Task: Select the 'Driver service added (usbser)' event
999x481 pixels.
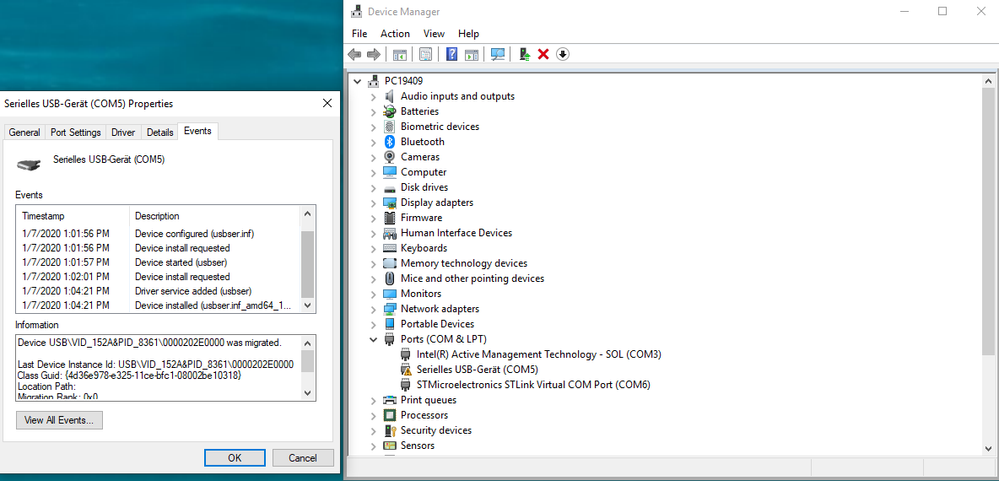Action: pyautogui.click(x=159, y=291)
